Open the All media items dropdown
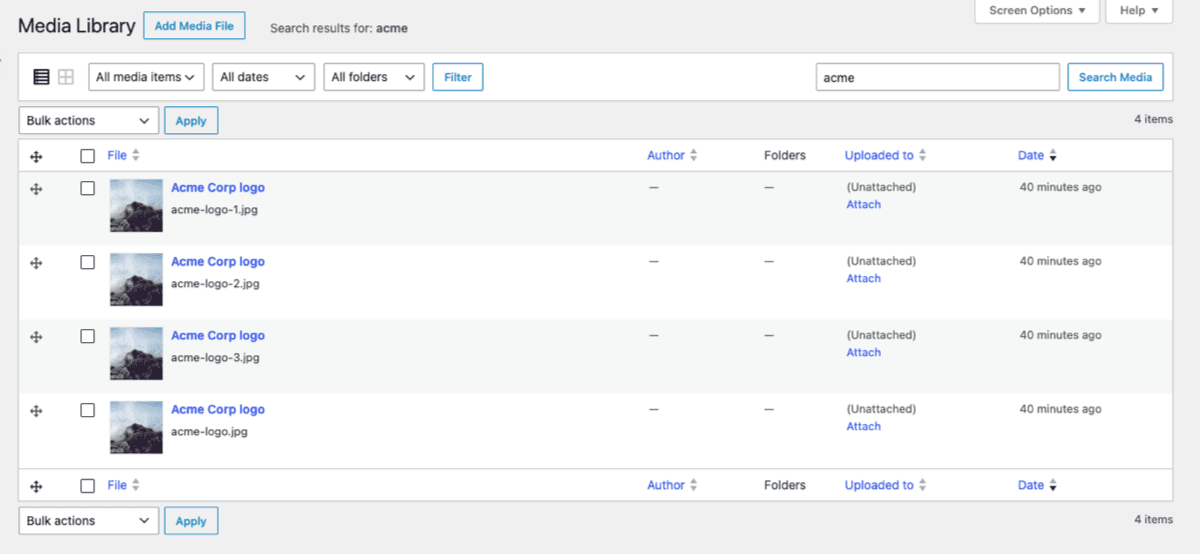Image resolution: width=1200 pixels, height=554 pixels. coord(147,77)
